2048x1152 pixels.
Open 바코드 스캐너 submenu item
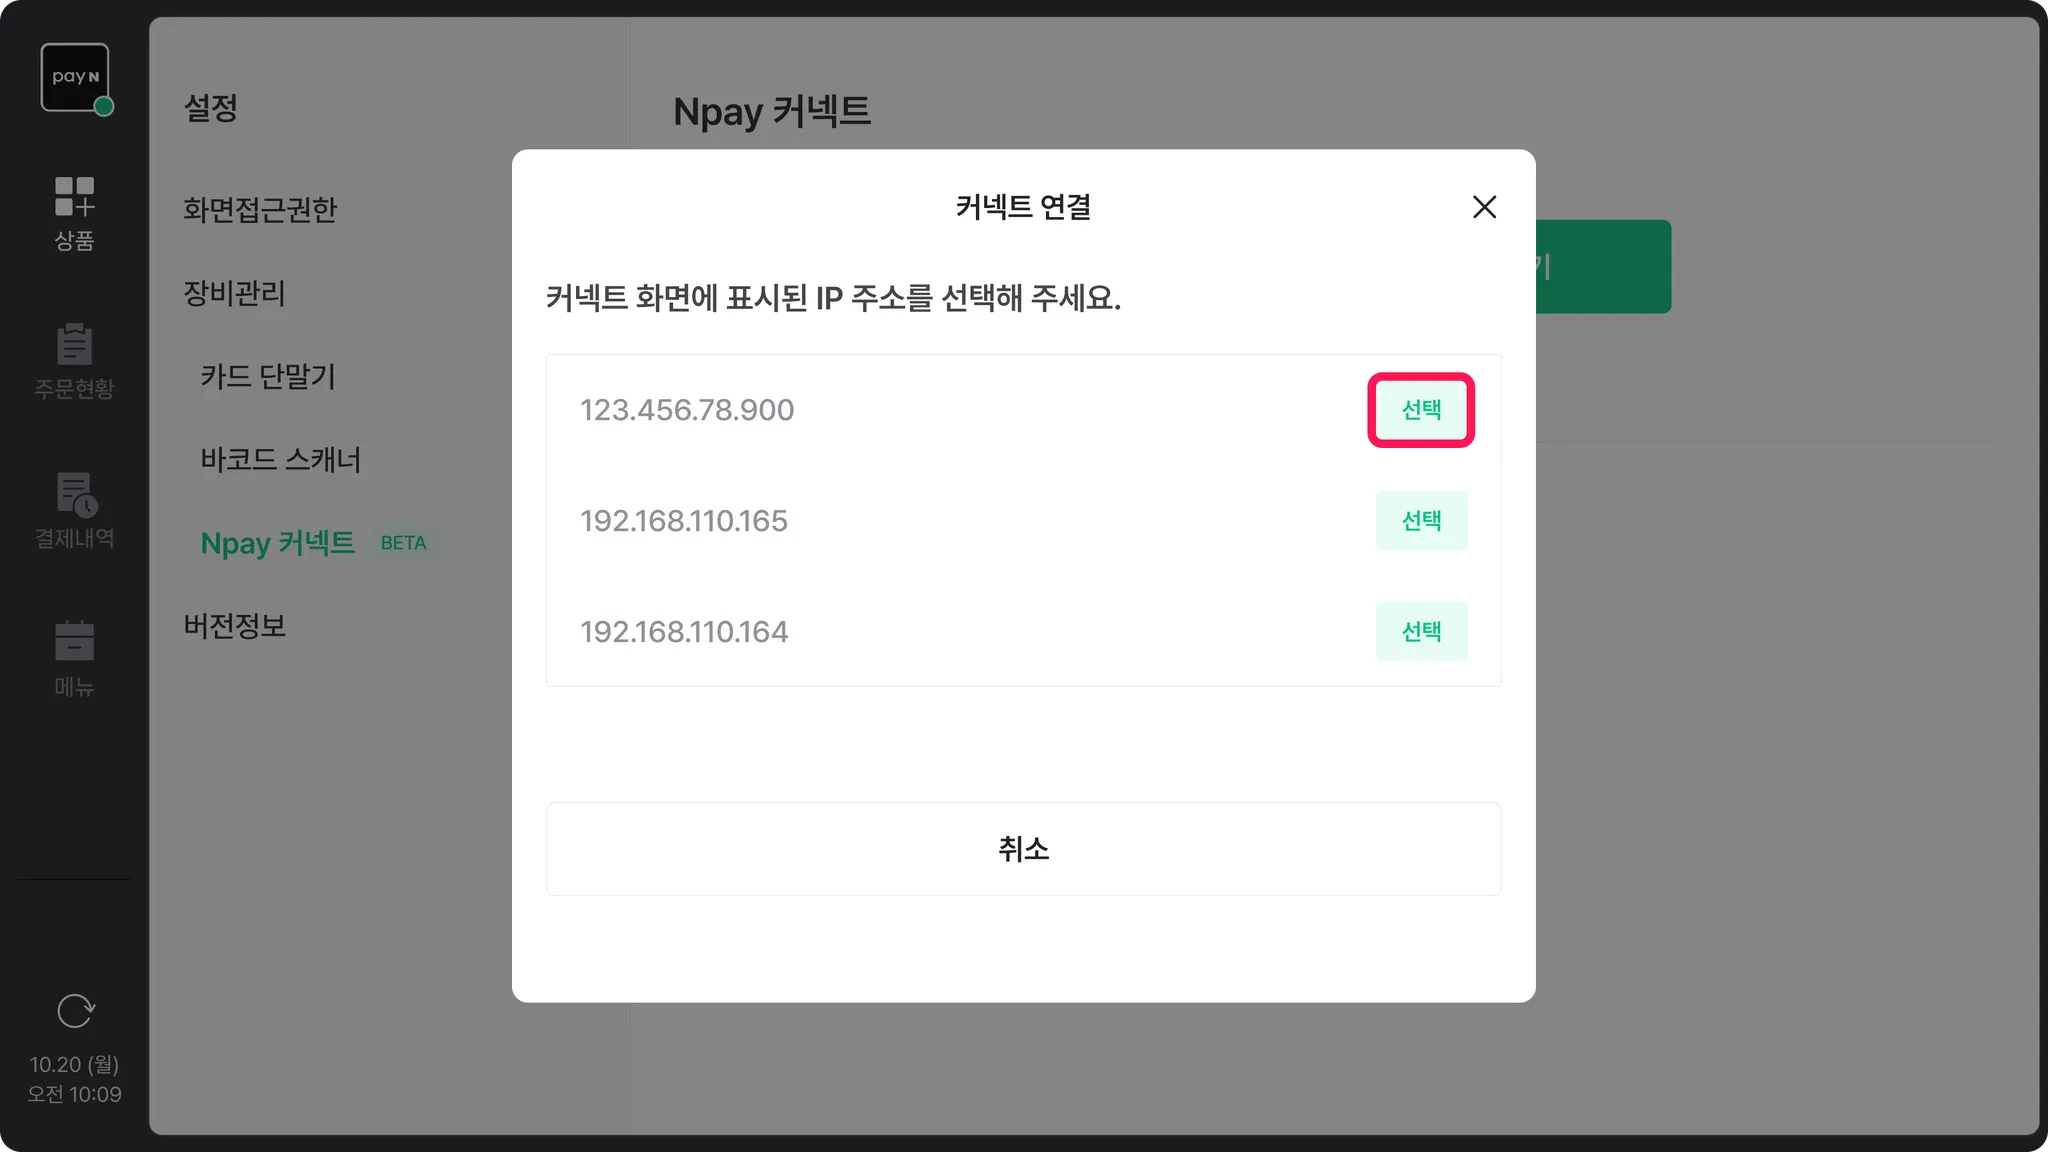tap(281, 460)
